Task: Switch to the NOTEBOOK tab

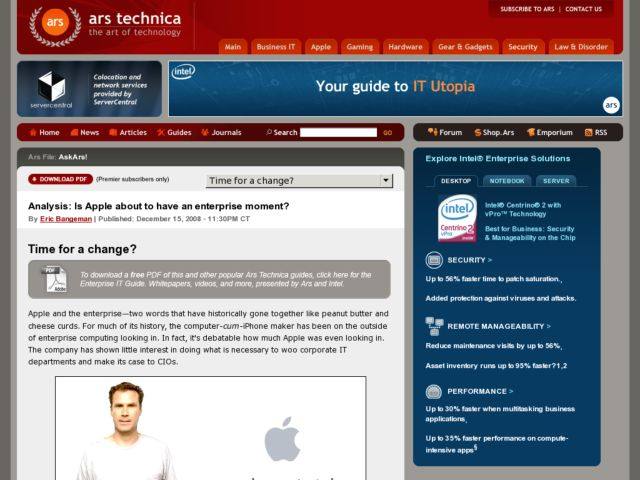Action: coord(507,181)
